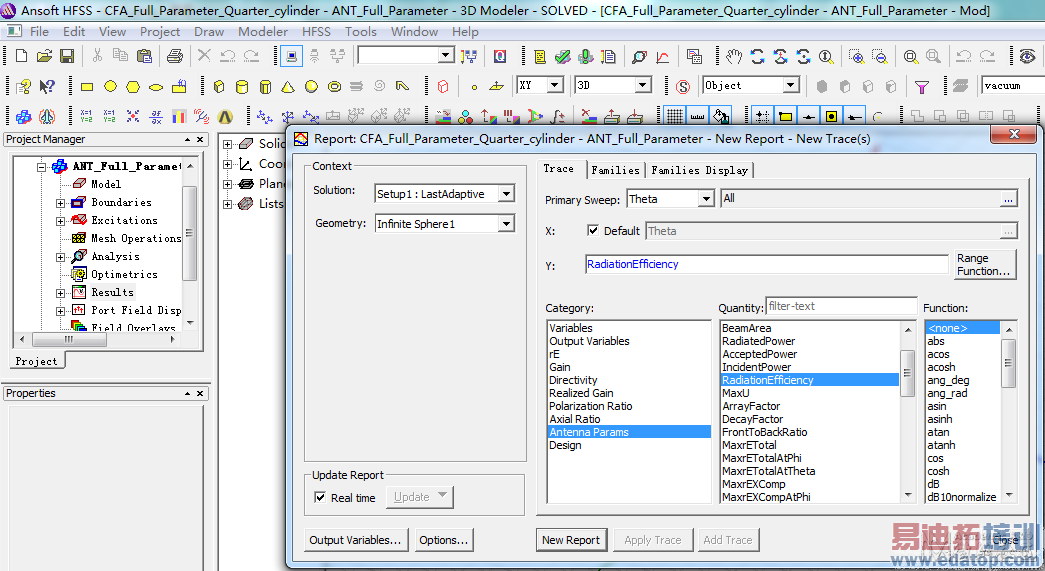This screenshot has width=1045, height=571.
Task: Click the context help arrow icon
Action: [47, 86]
